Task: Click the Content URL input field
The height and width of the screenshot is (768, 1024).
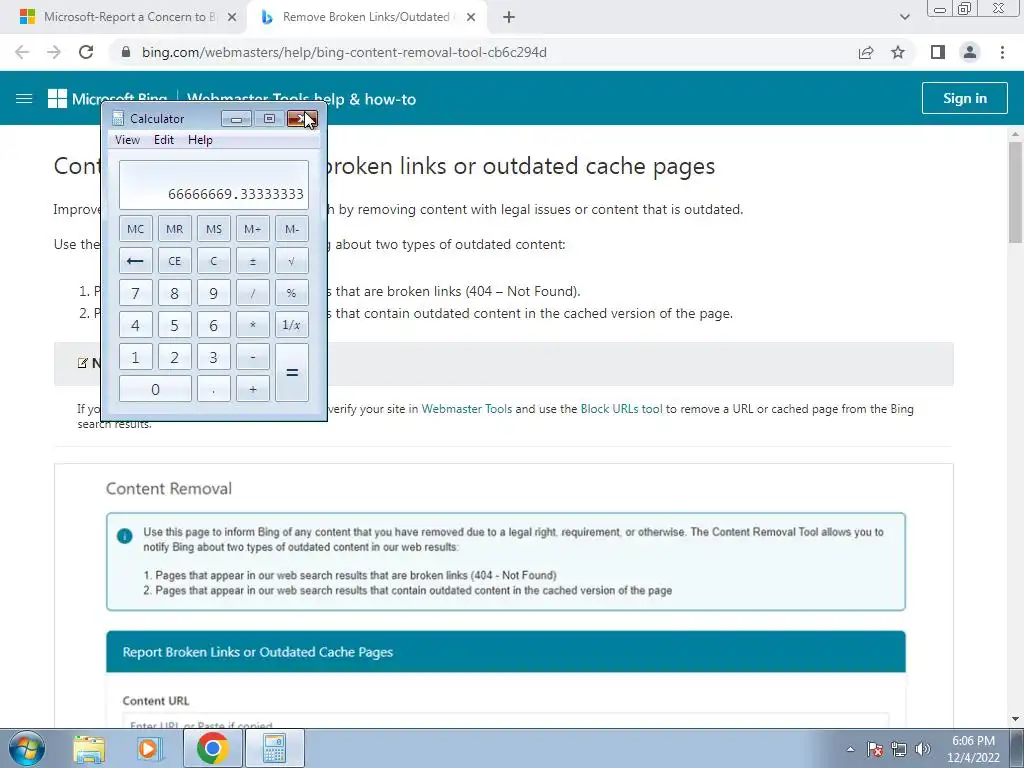Action: coord(505,721)
